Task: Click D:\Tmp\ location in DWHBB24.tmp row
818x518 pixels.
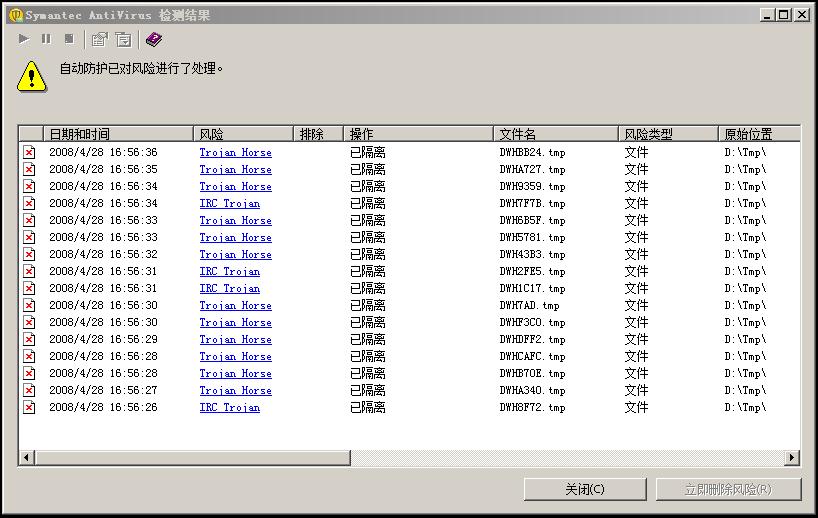Action: (745, 153)
